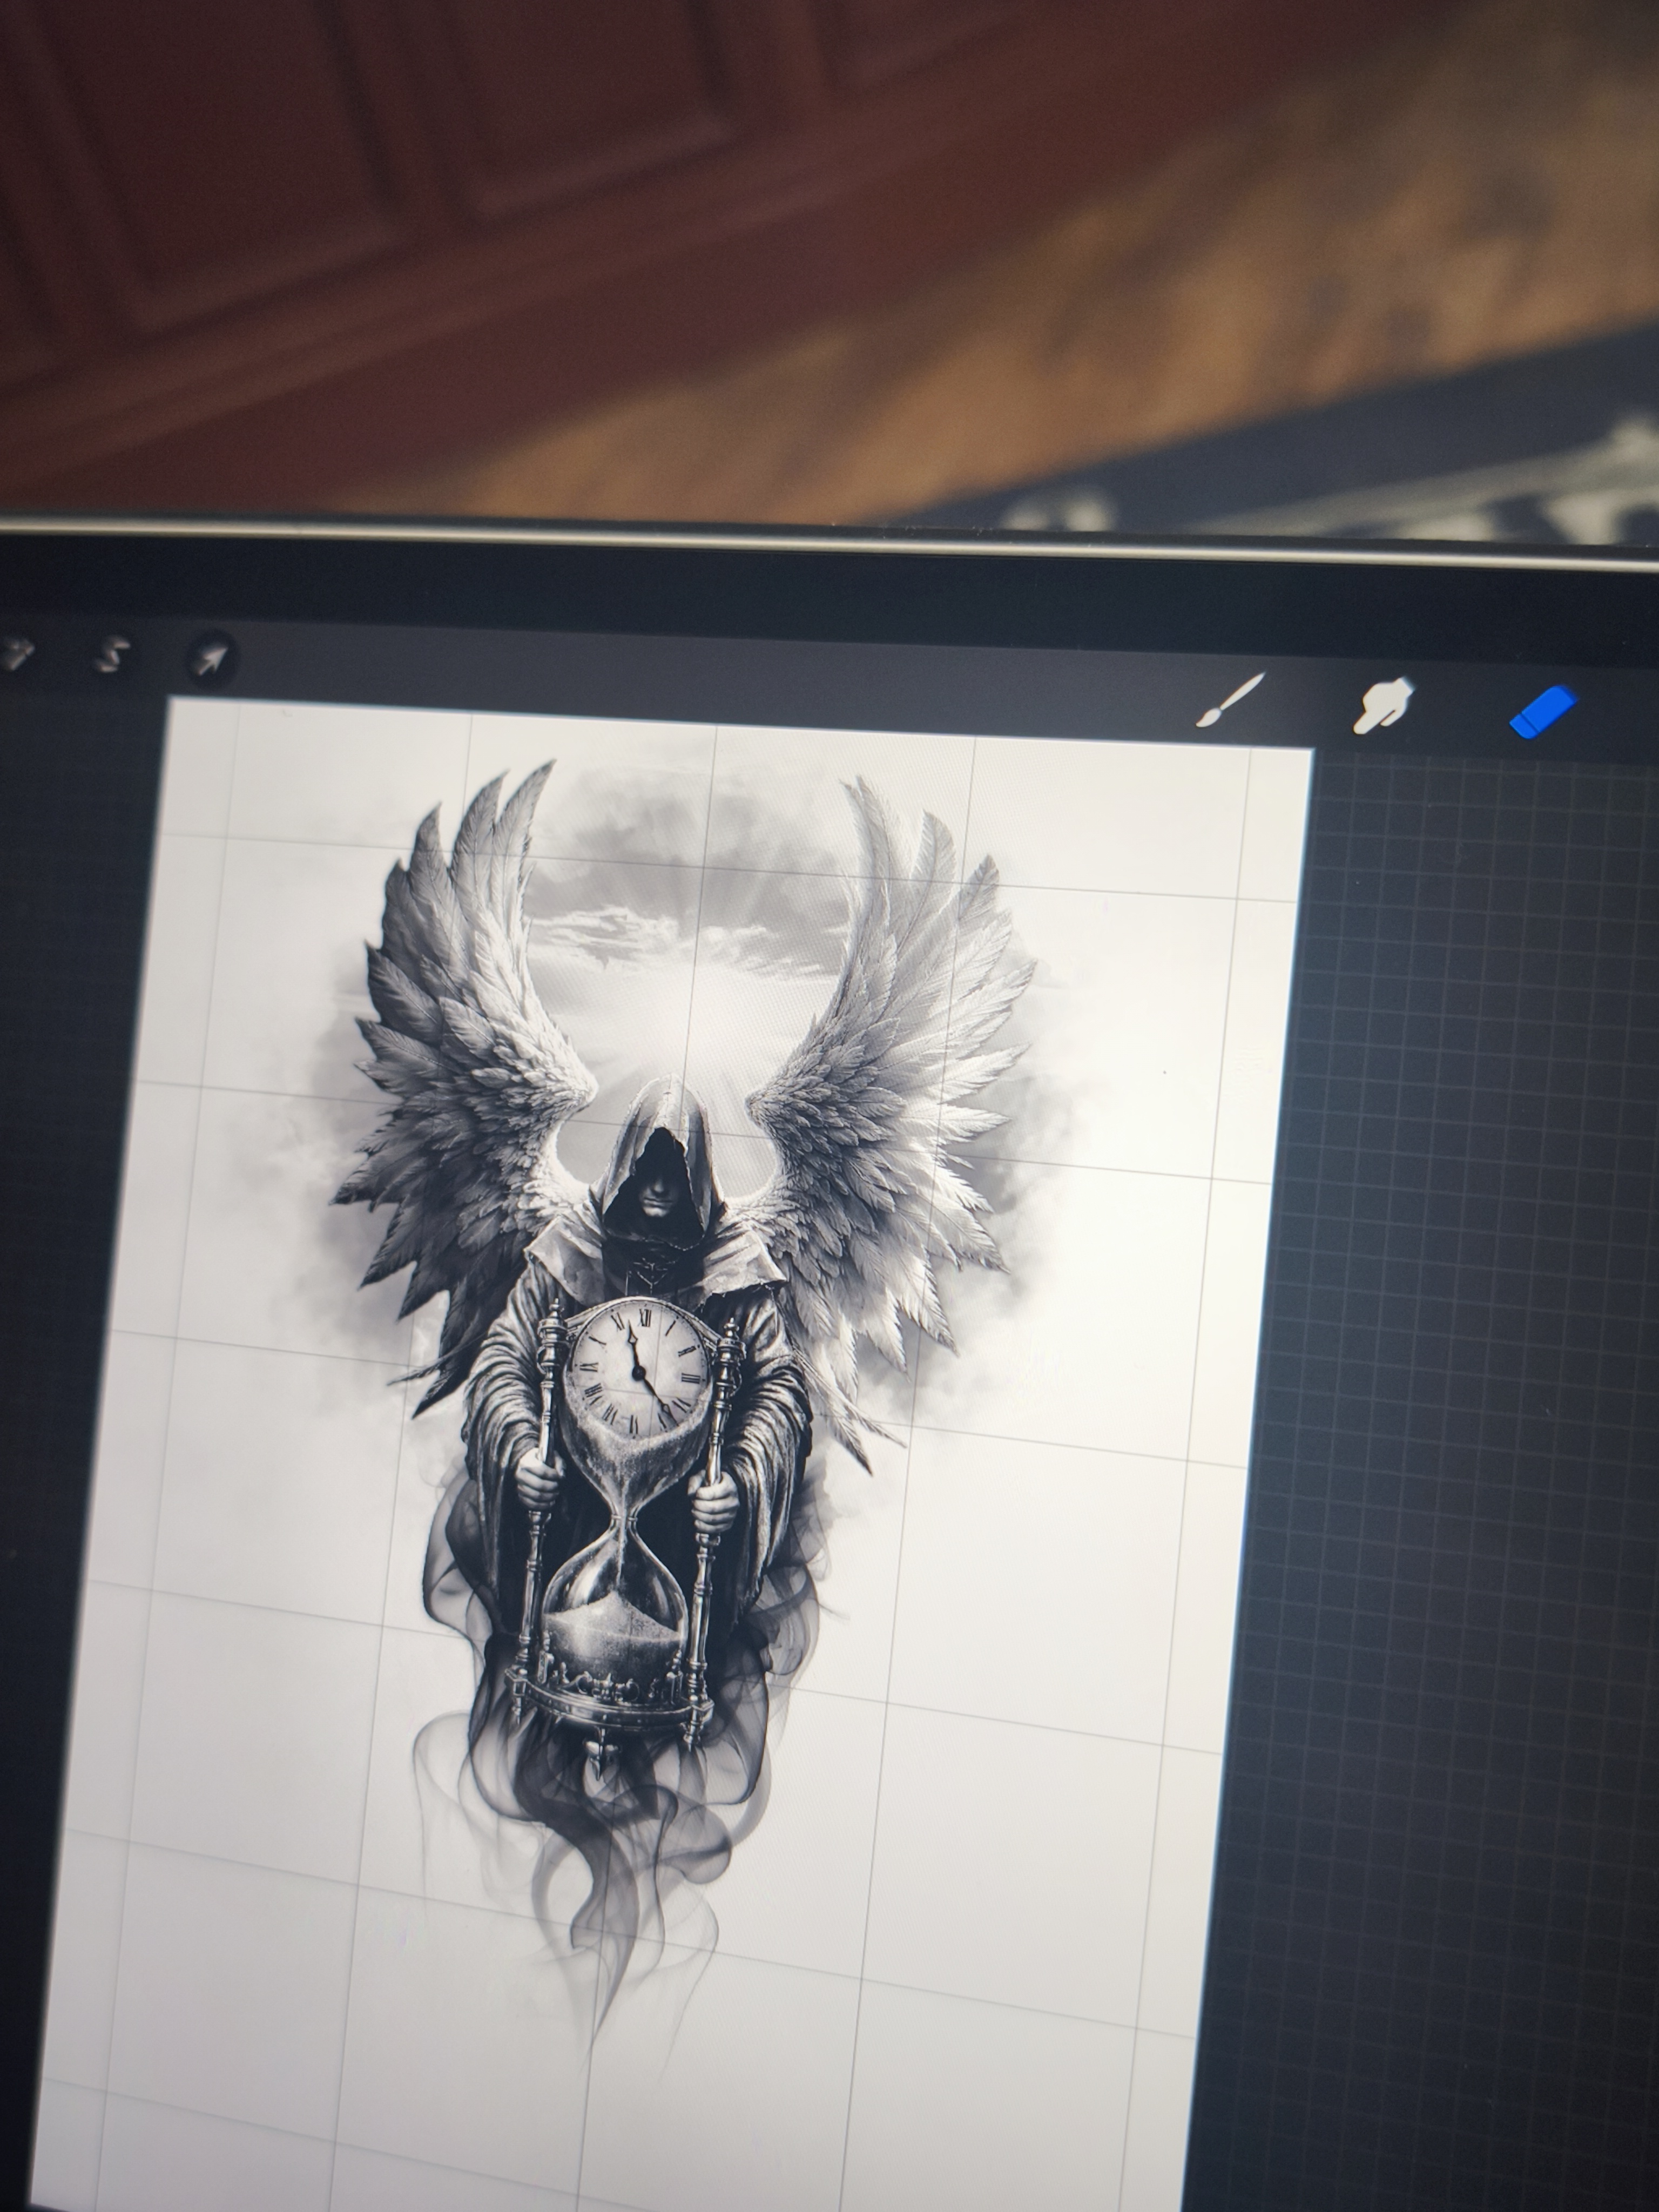The image size is (1659, 2212).
Task: Select the Paint brush tool
Action: click(1230, 700)
